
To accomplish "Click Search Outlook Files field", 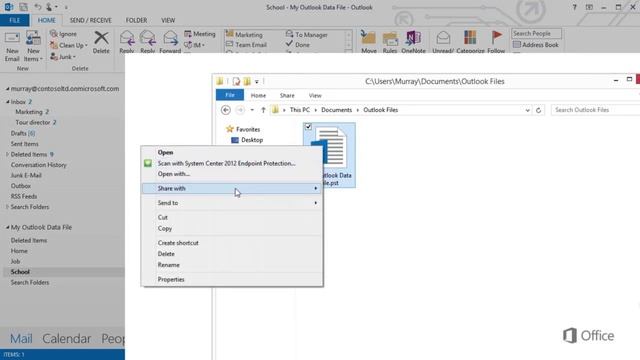I will (x=595, y=110).
